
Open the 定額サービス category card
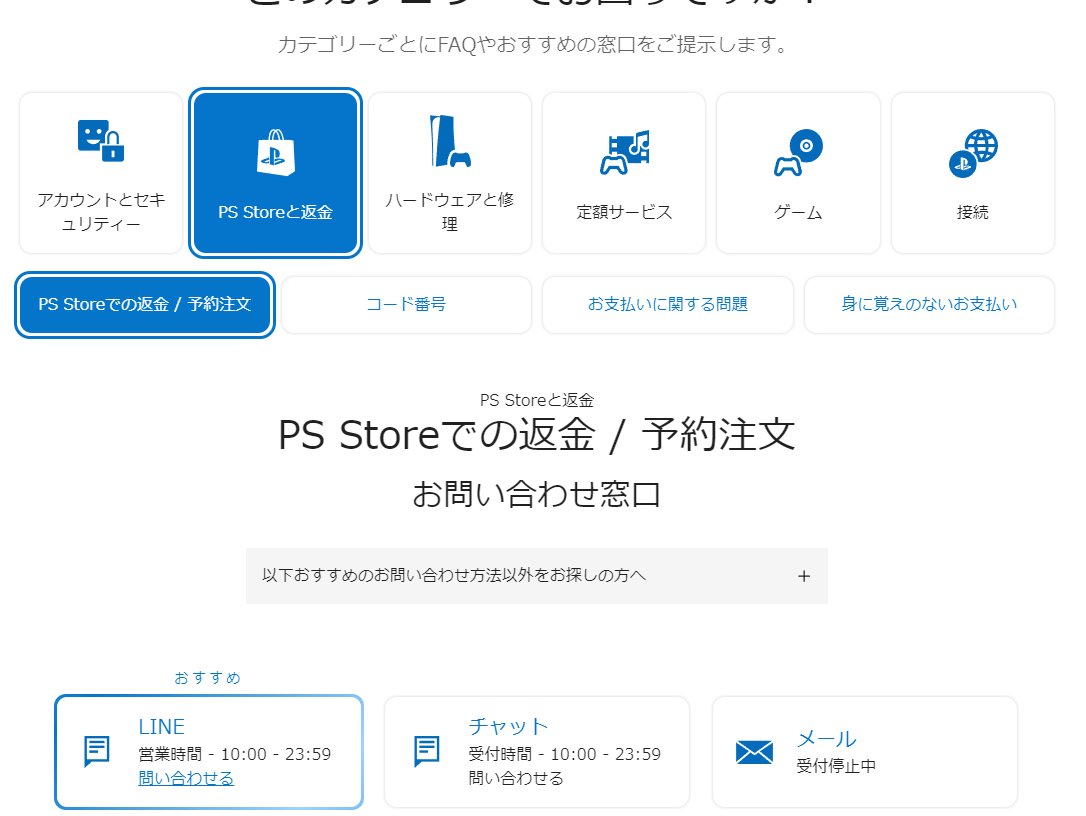tap(624, 173)
